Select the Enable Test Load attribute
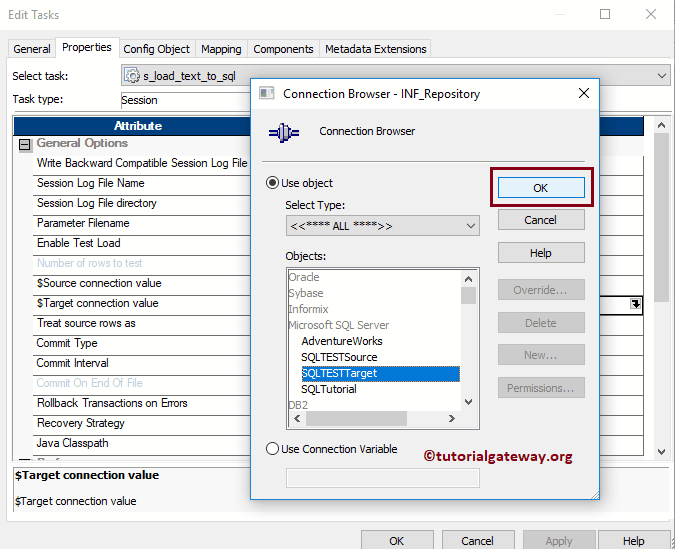The height and width of the screenshot is (549, 675). (x=79, y=243)
